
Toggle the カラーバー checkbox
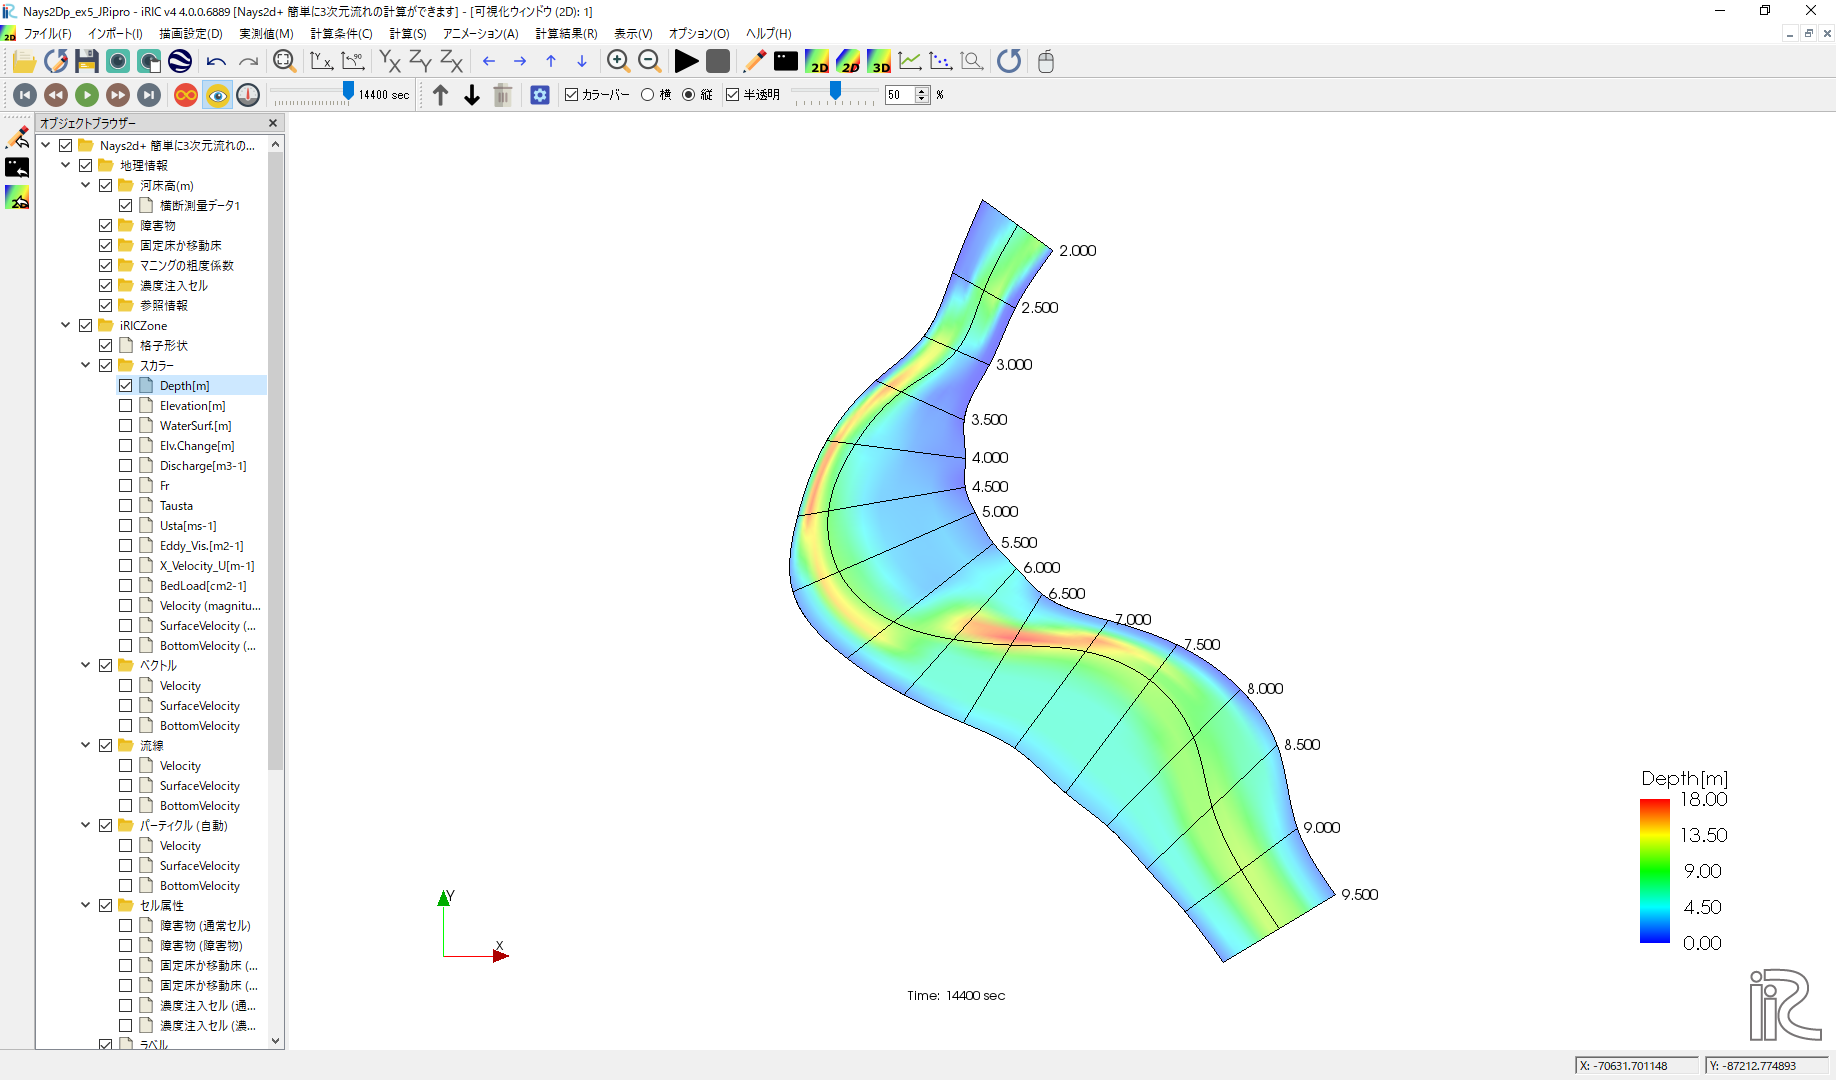tap(572, 95)
